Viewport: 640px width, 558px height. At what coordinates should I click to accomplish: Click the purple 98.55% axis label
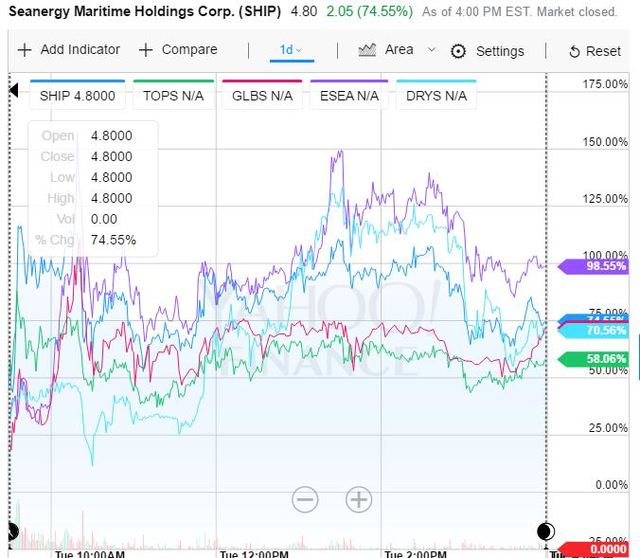coord(598,266)
